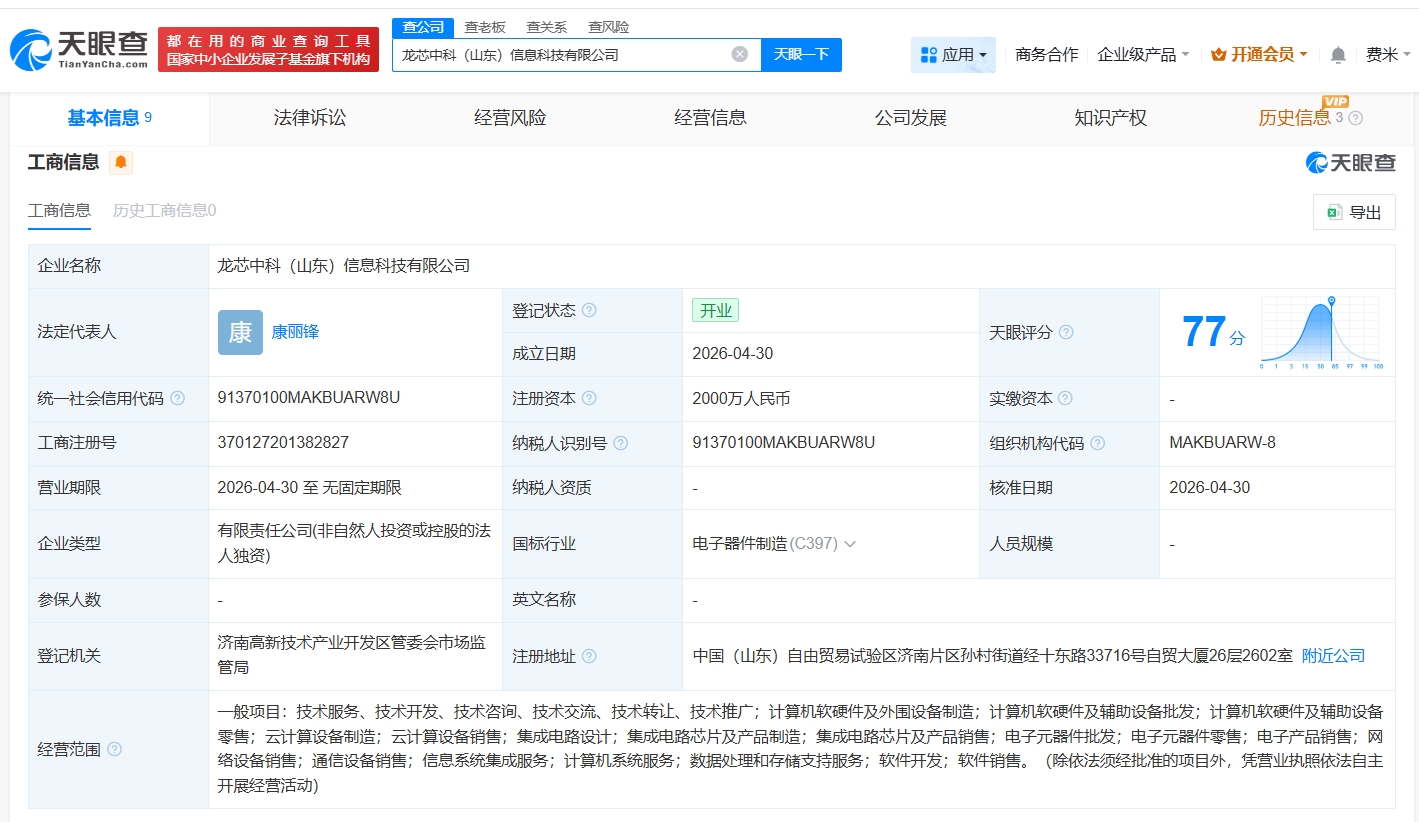The image size is (1419, 822).
Task: Switch to the 查关系 search tab
Action: (547, 27)
